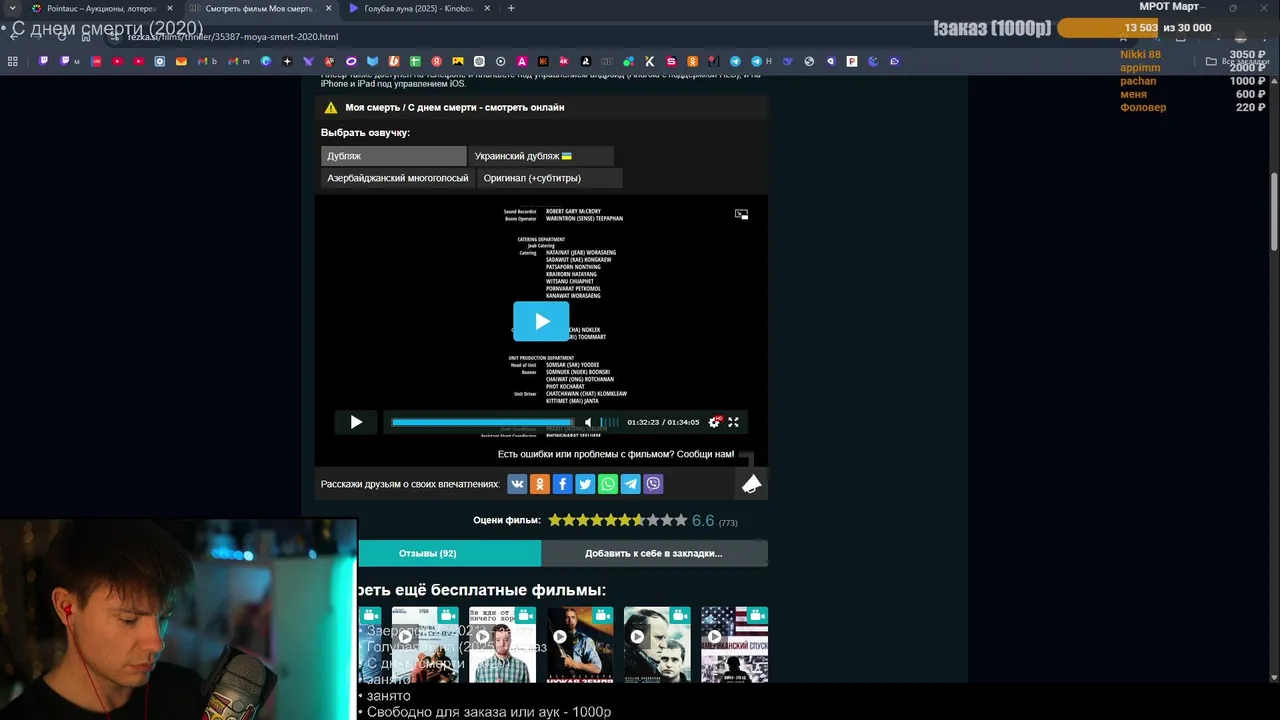Open the Twitch bookmark labeled м
Viewport: 1280px width, 720px height.
click(x=69, y=61)
